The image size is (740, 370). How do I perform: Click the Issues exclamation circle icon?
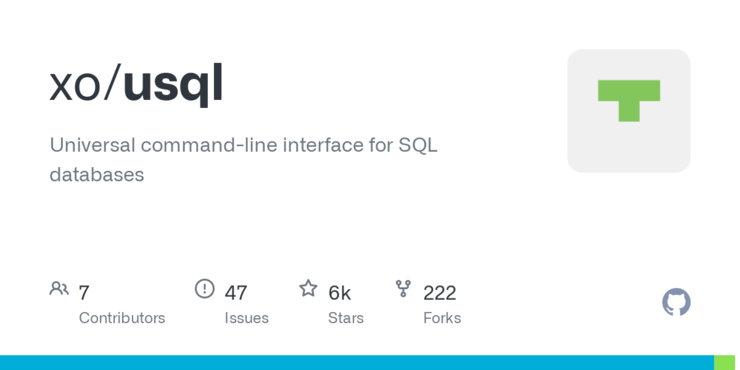point(204,288)
